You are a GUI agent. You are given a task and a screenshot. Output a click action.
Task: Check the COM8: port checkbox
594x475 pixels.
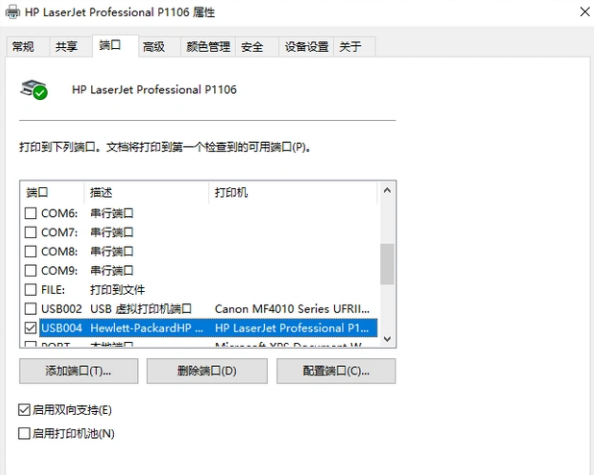(30, 252)
